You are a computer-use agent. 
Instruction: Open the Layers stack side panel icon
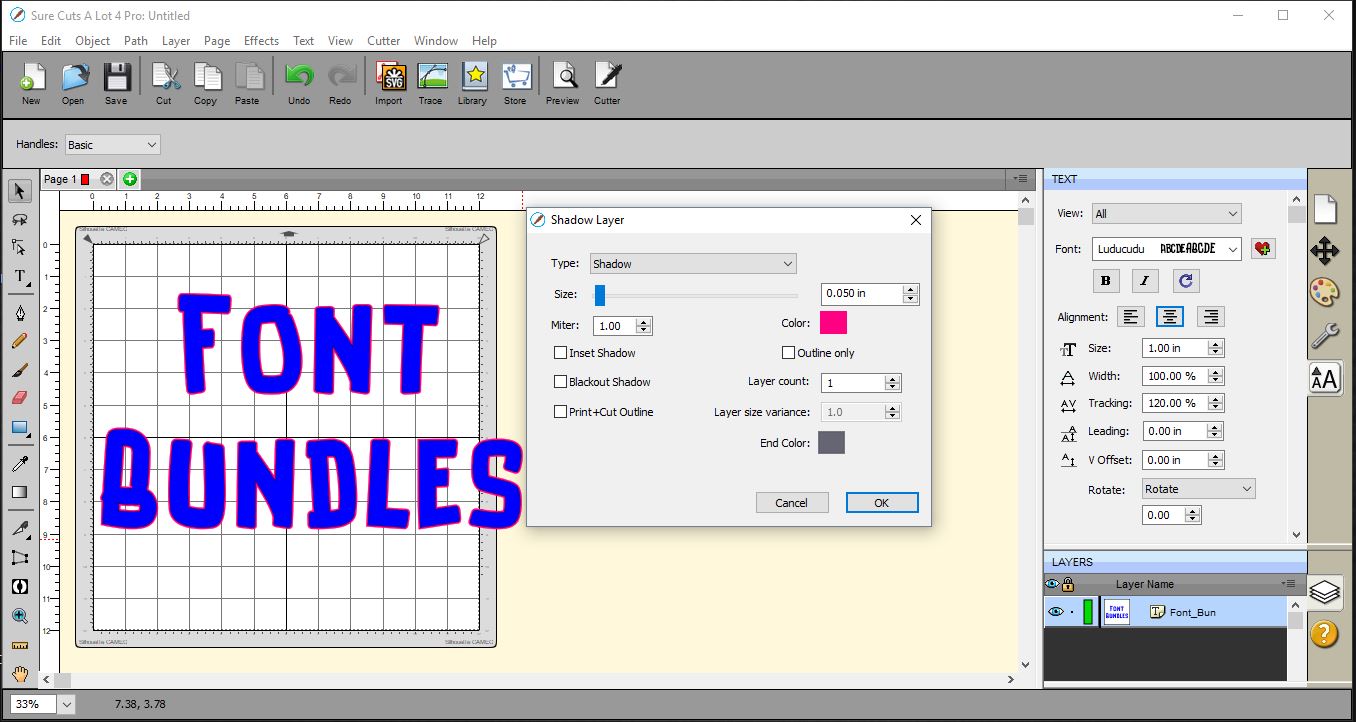[x=1324, y=592]
